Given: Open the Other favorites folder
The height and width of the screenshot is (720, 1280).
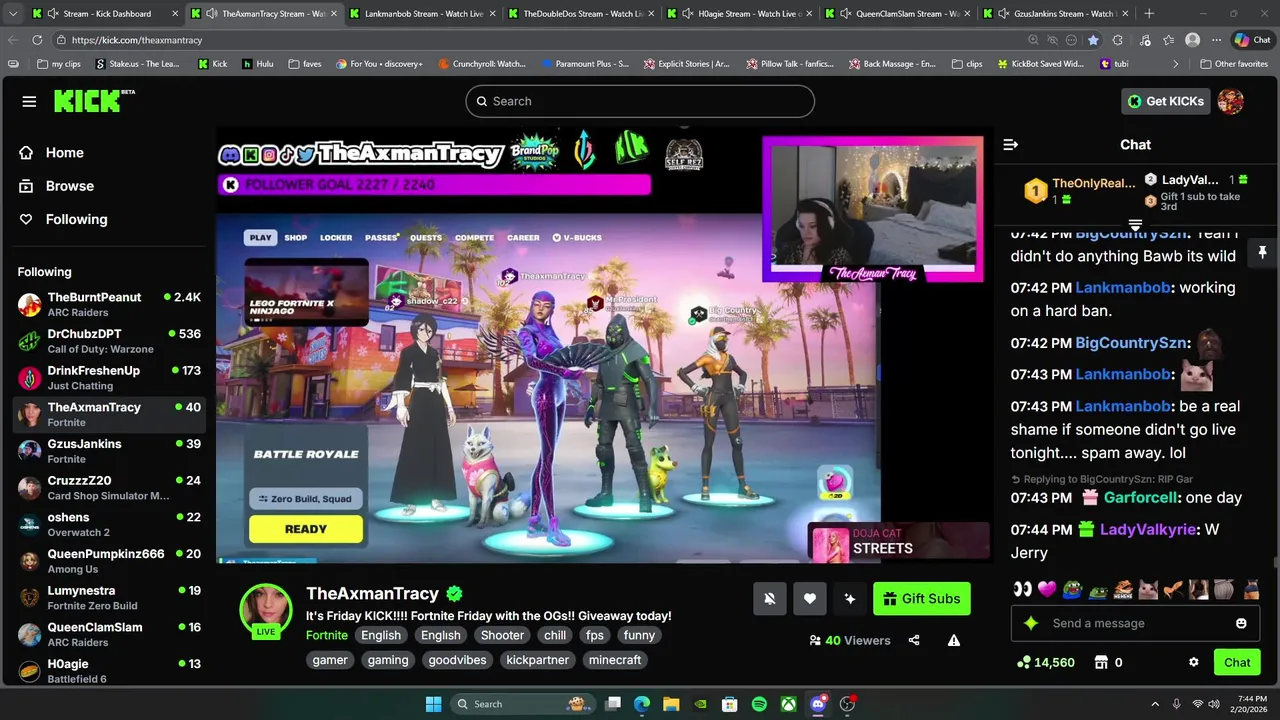Looking at the screenshot, I should 1233,63.
